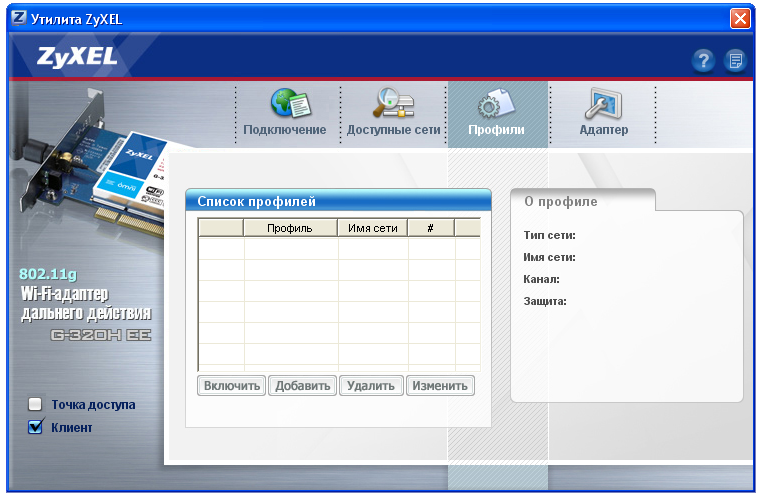Click the document notes icon in header
Screen dimensions: 760x499
[735, 61]
